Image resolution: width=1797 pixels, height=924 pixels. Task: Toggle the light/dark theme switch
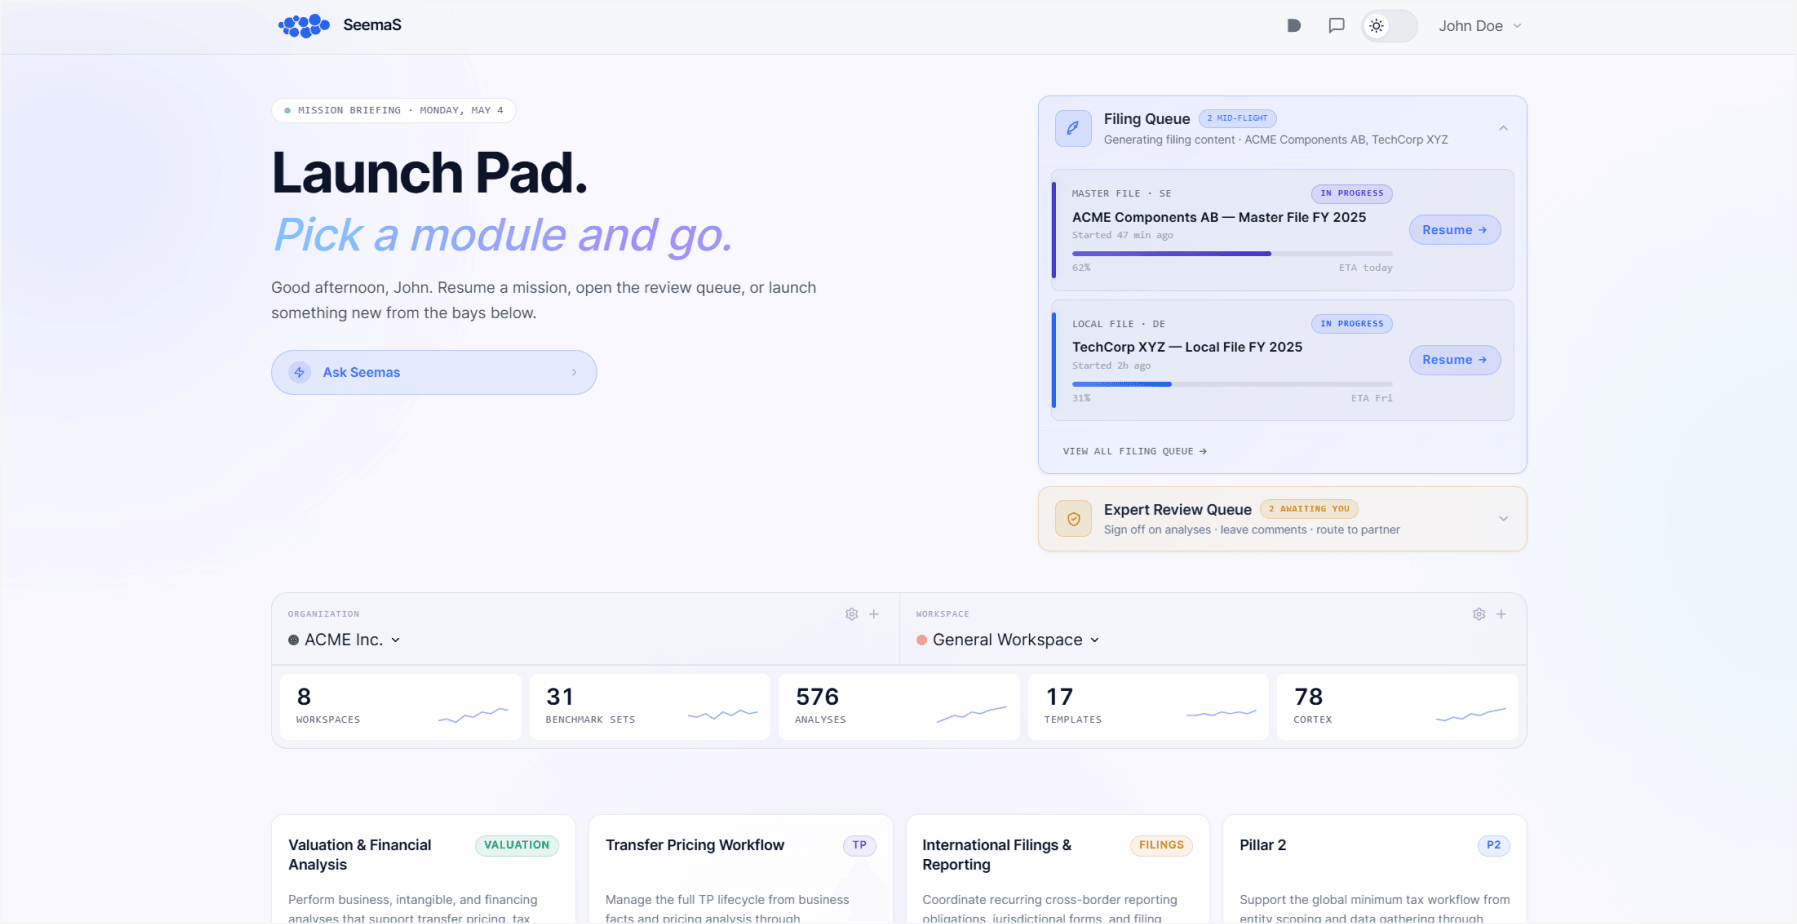point(1390,26)
